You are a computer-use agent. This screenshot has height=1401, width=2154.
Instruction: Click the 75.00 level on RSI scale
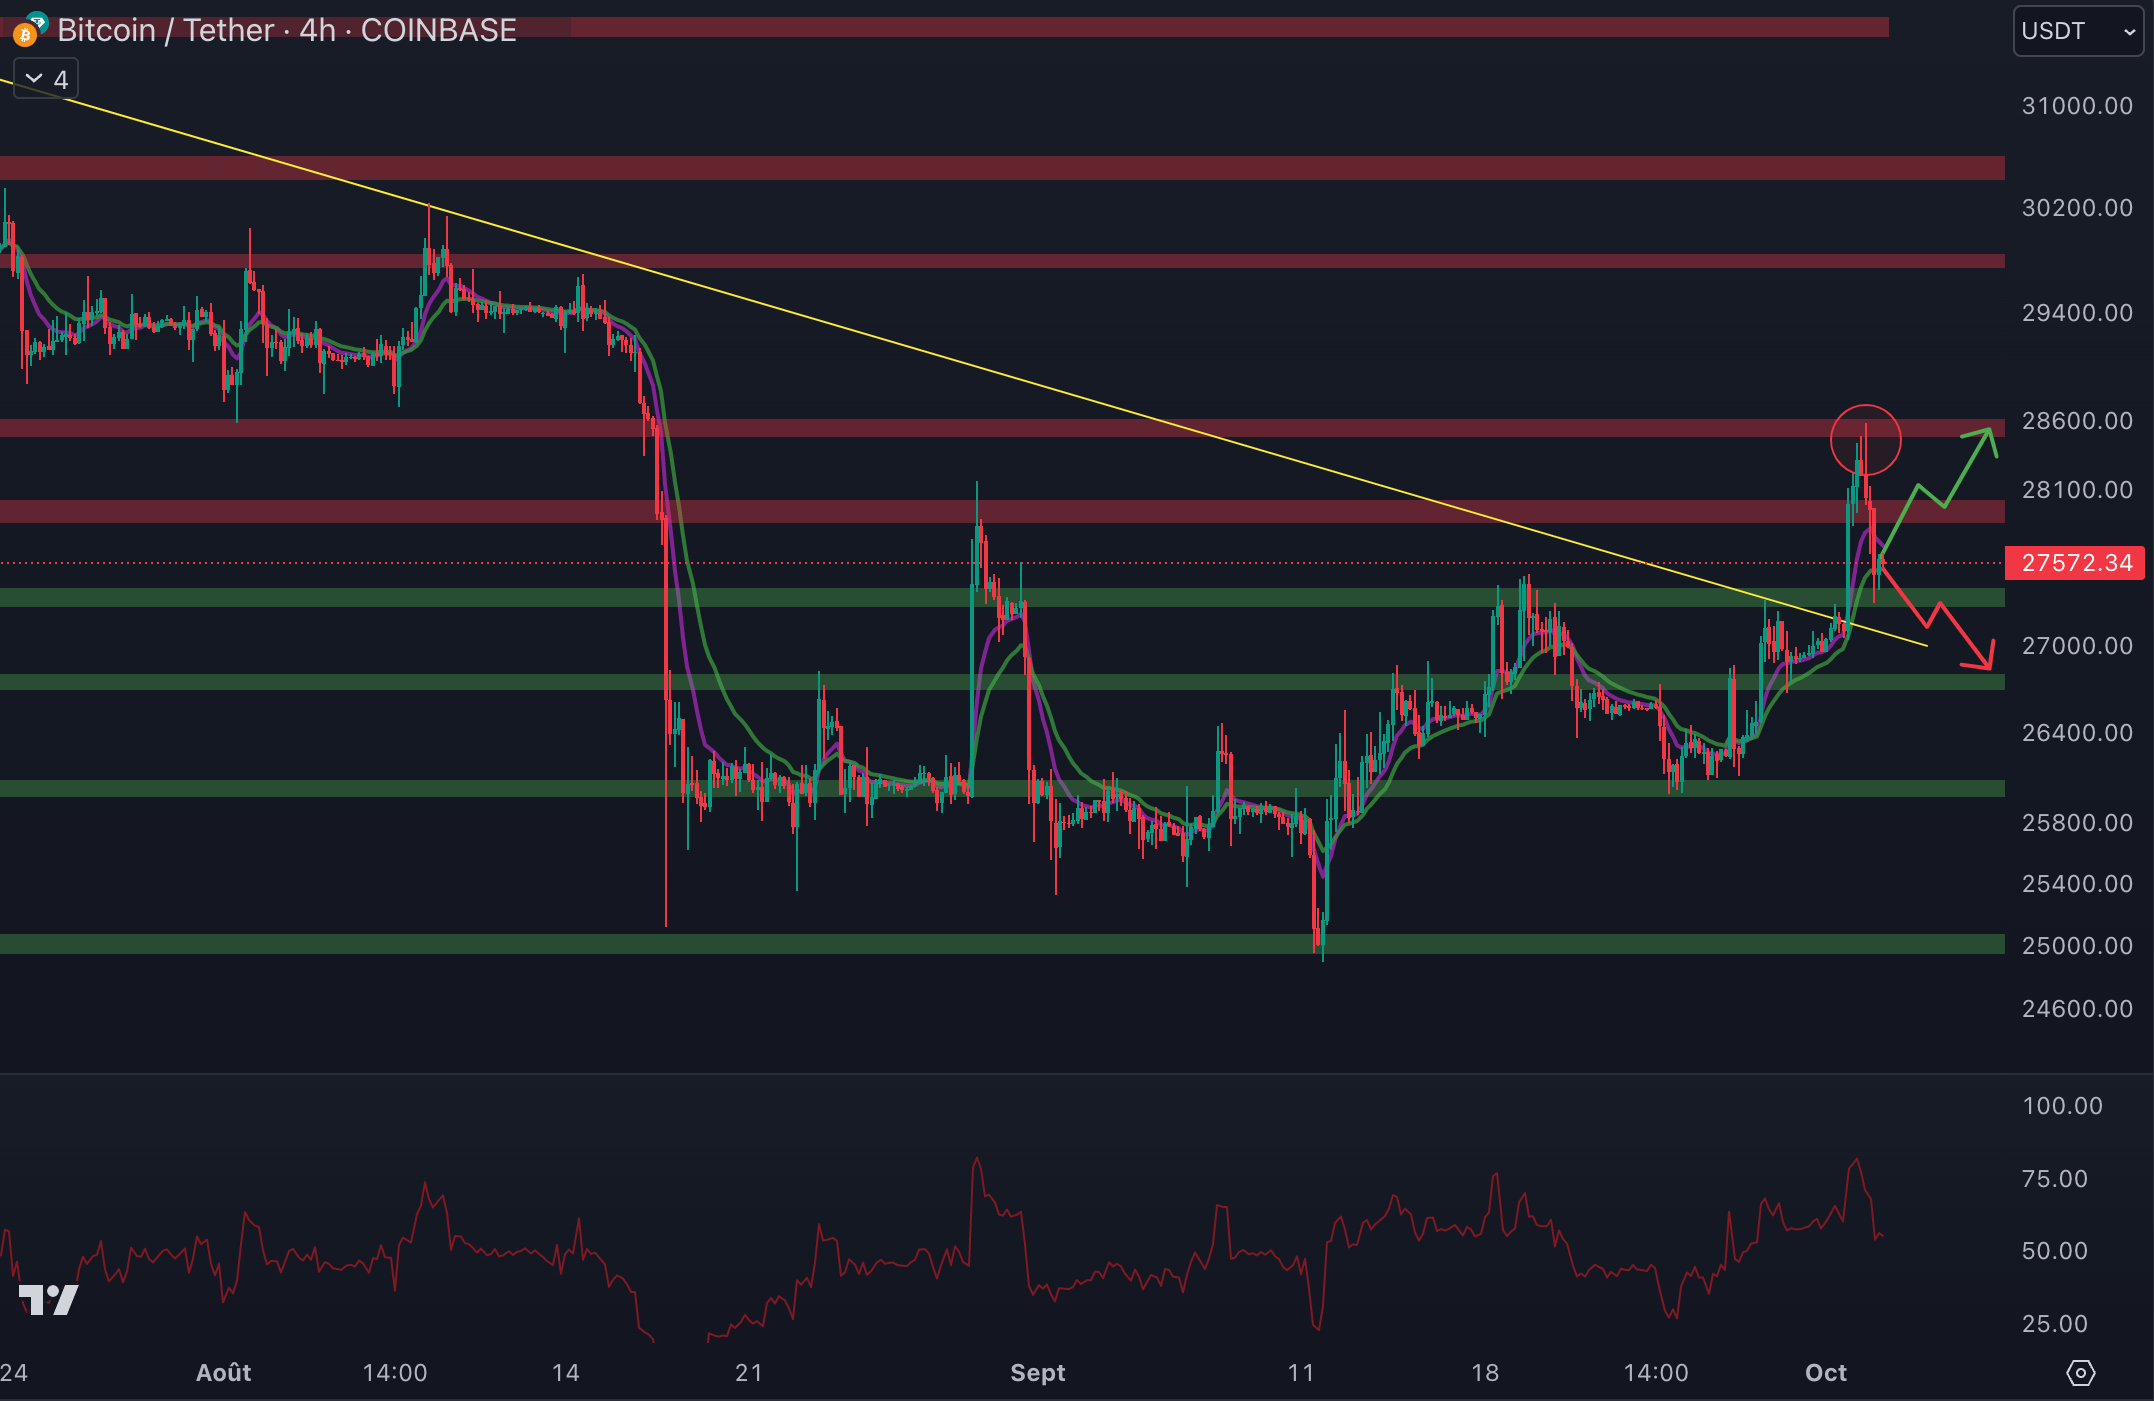pyautogui.click(x=2054, y=1179)
